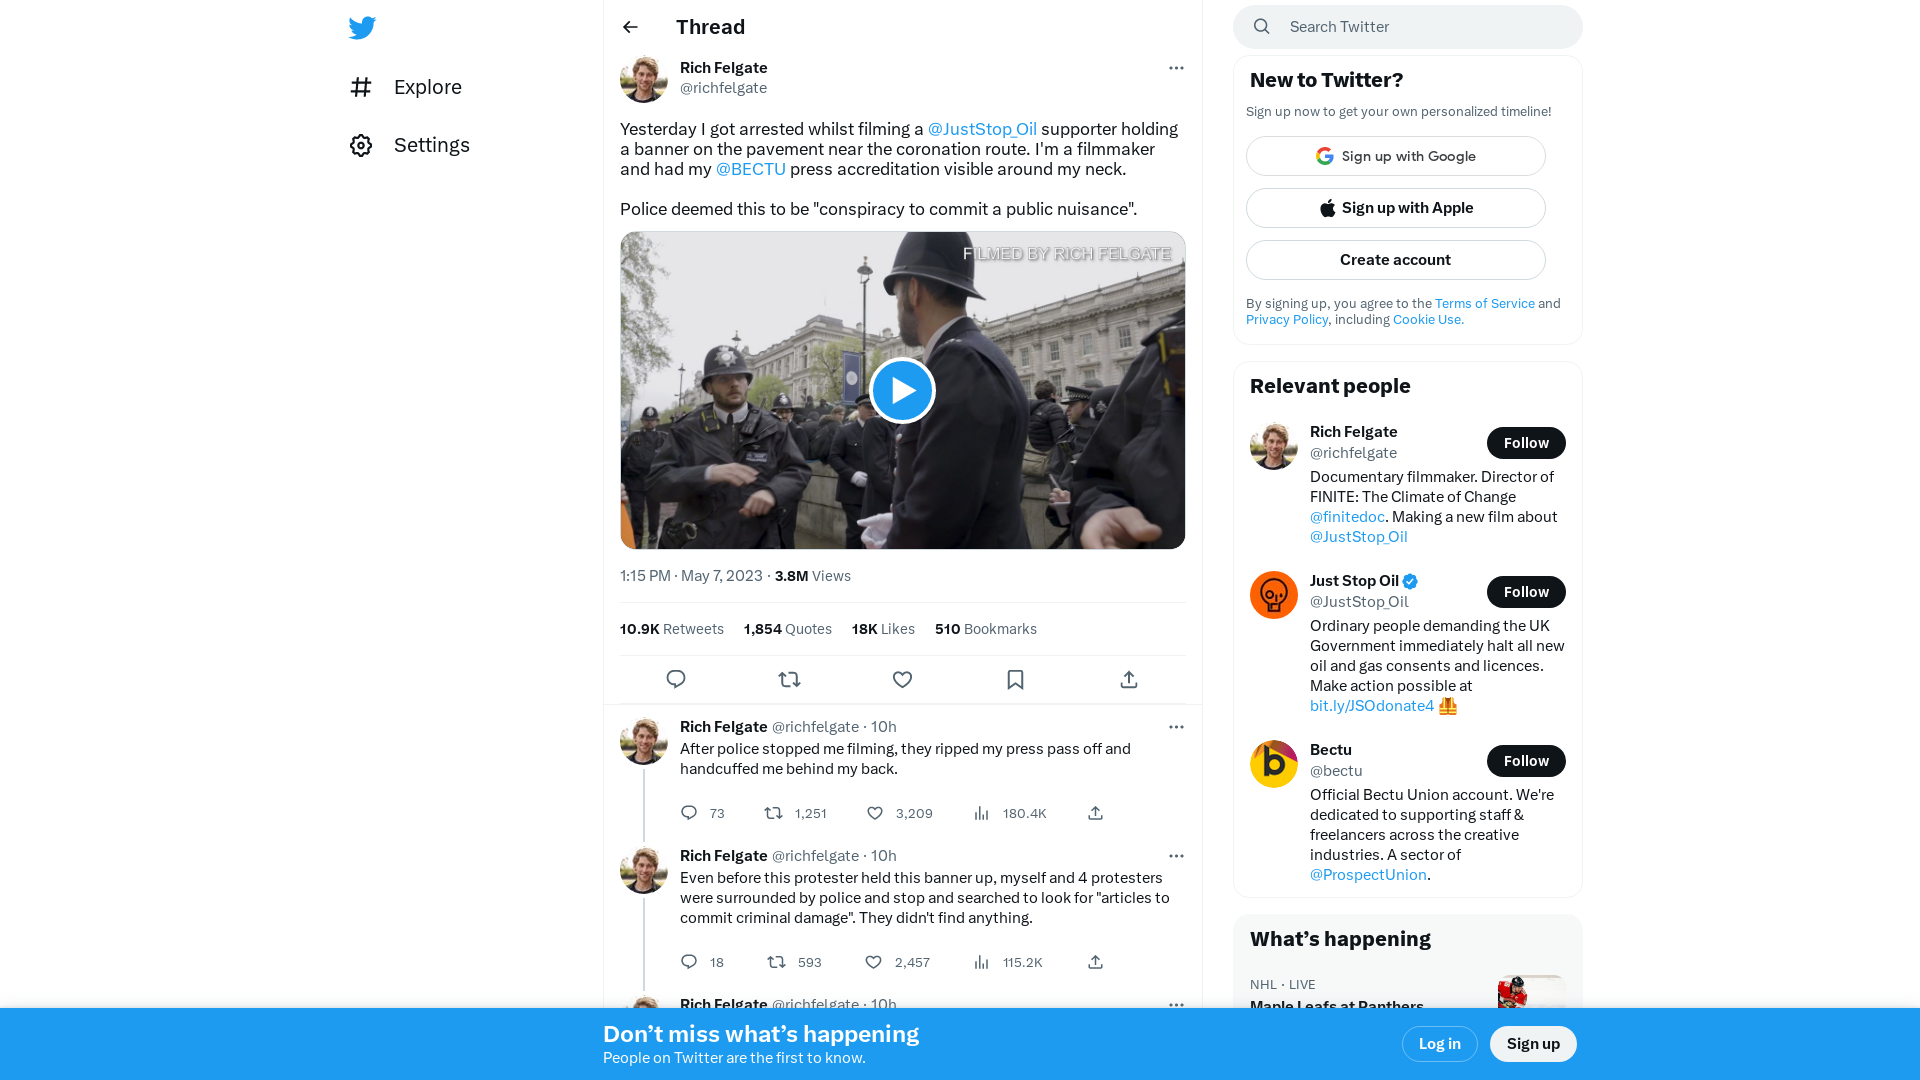Click Follow button for Bectu
This screenshot has width=1920, height=1080.
tap(1527, 761)
